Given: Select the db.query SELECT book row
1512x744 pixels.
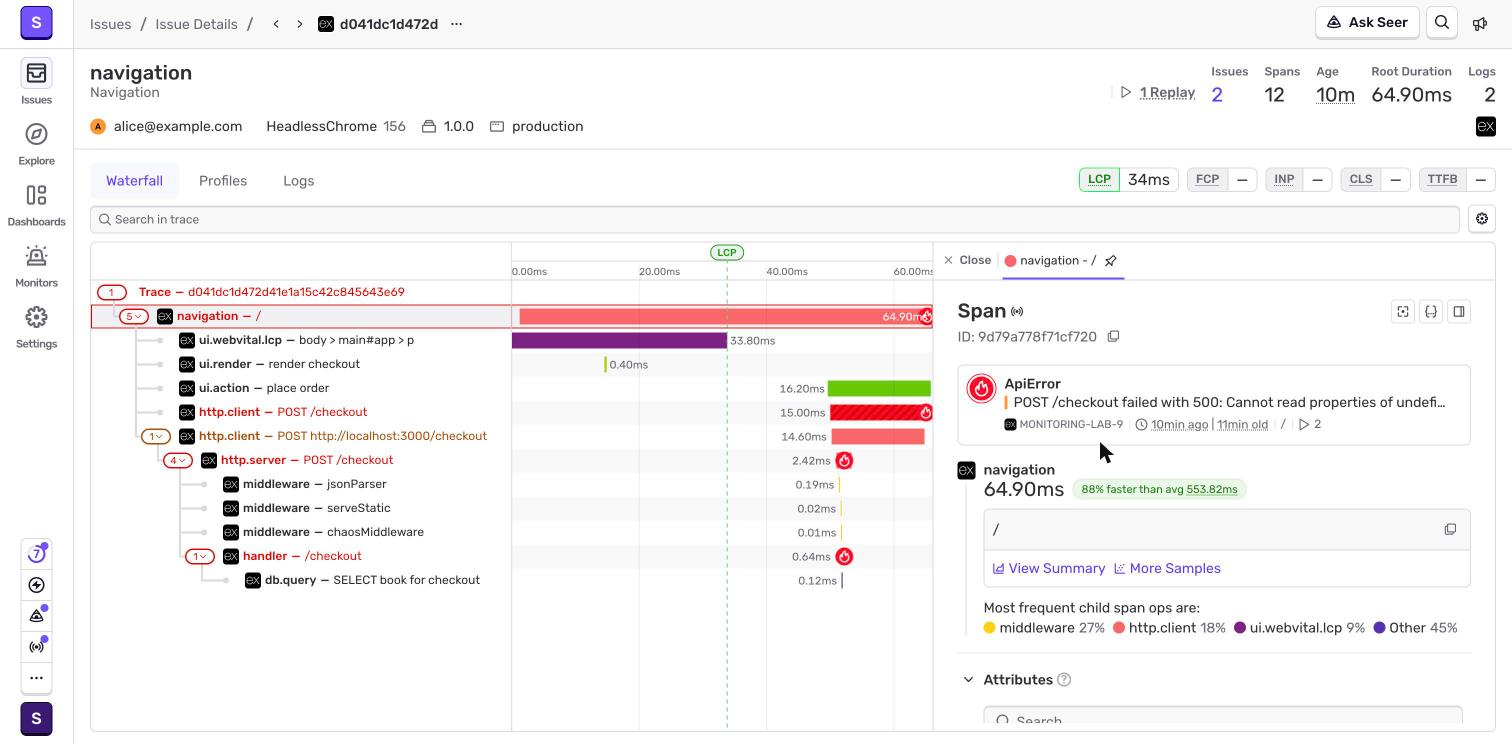Looking at the screenshot, I should click(511, 580).
